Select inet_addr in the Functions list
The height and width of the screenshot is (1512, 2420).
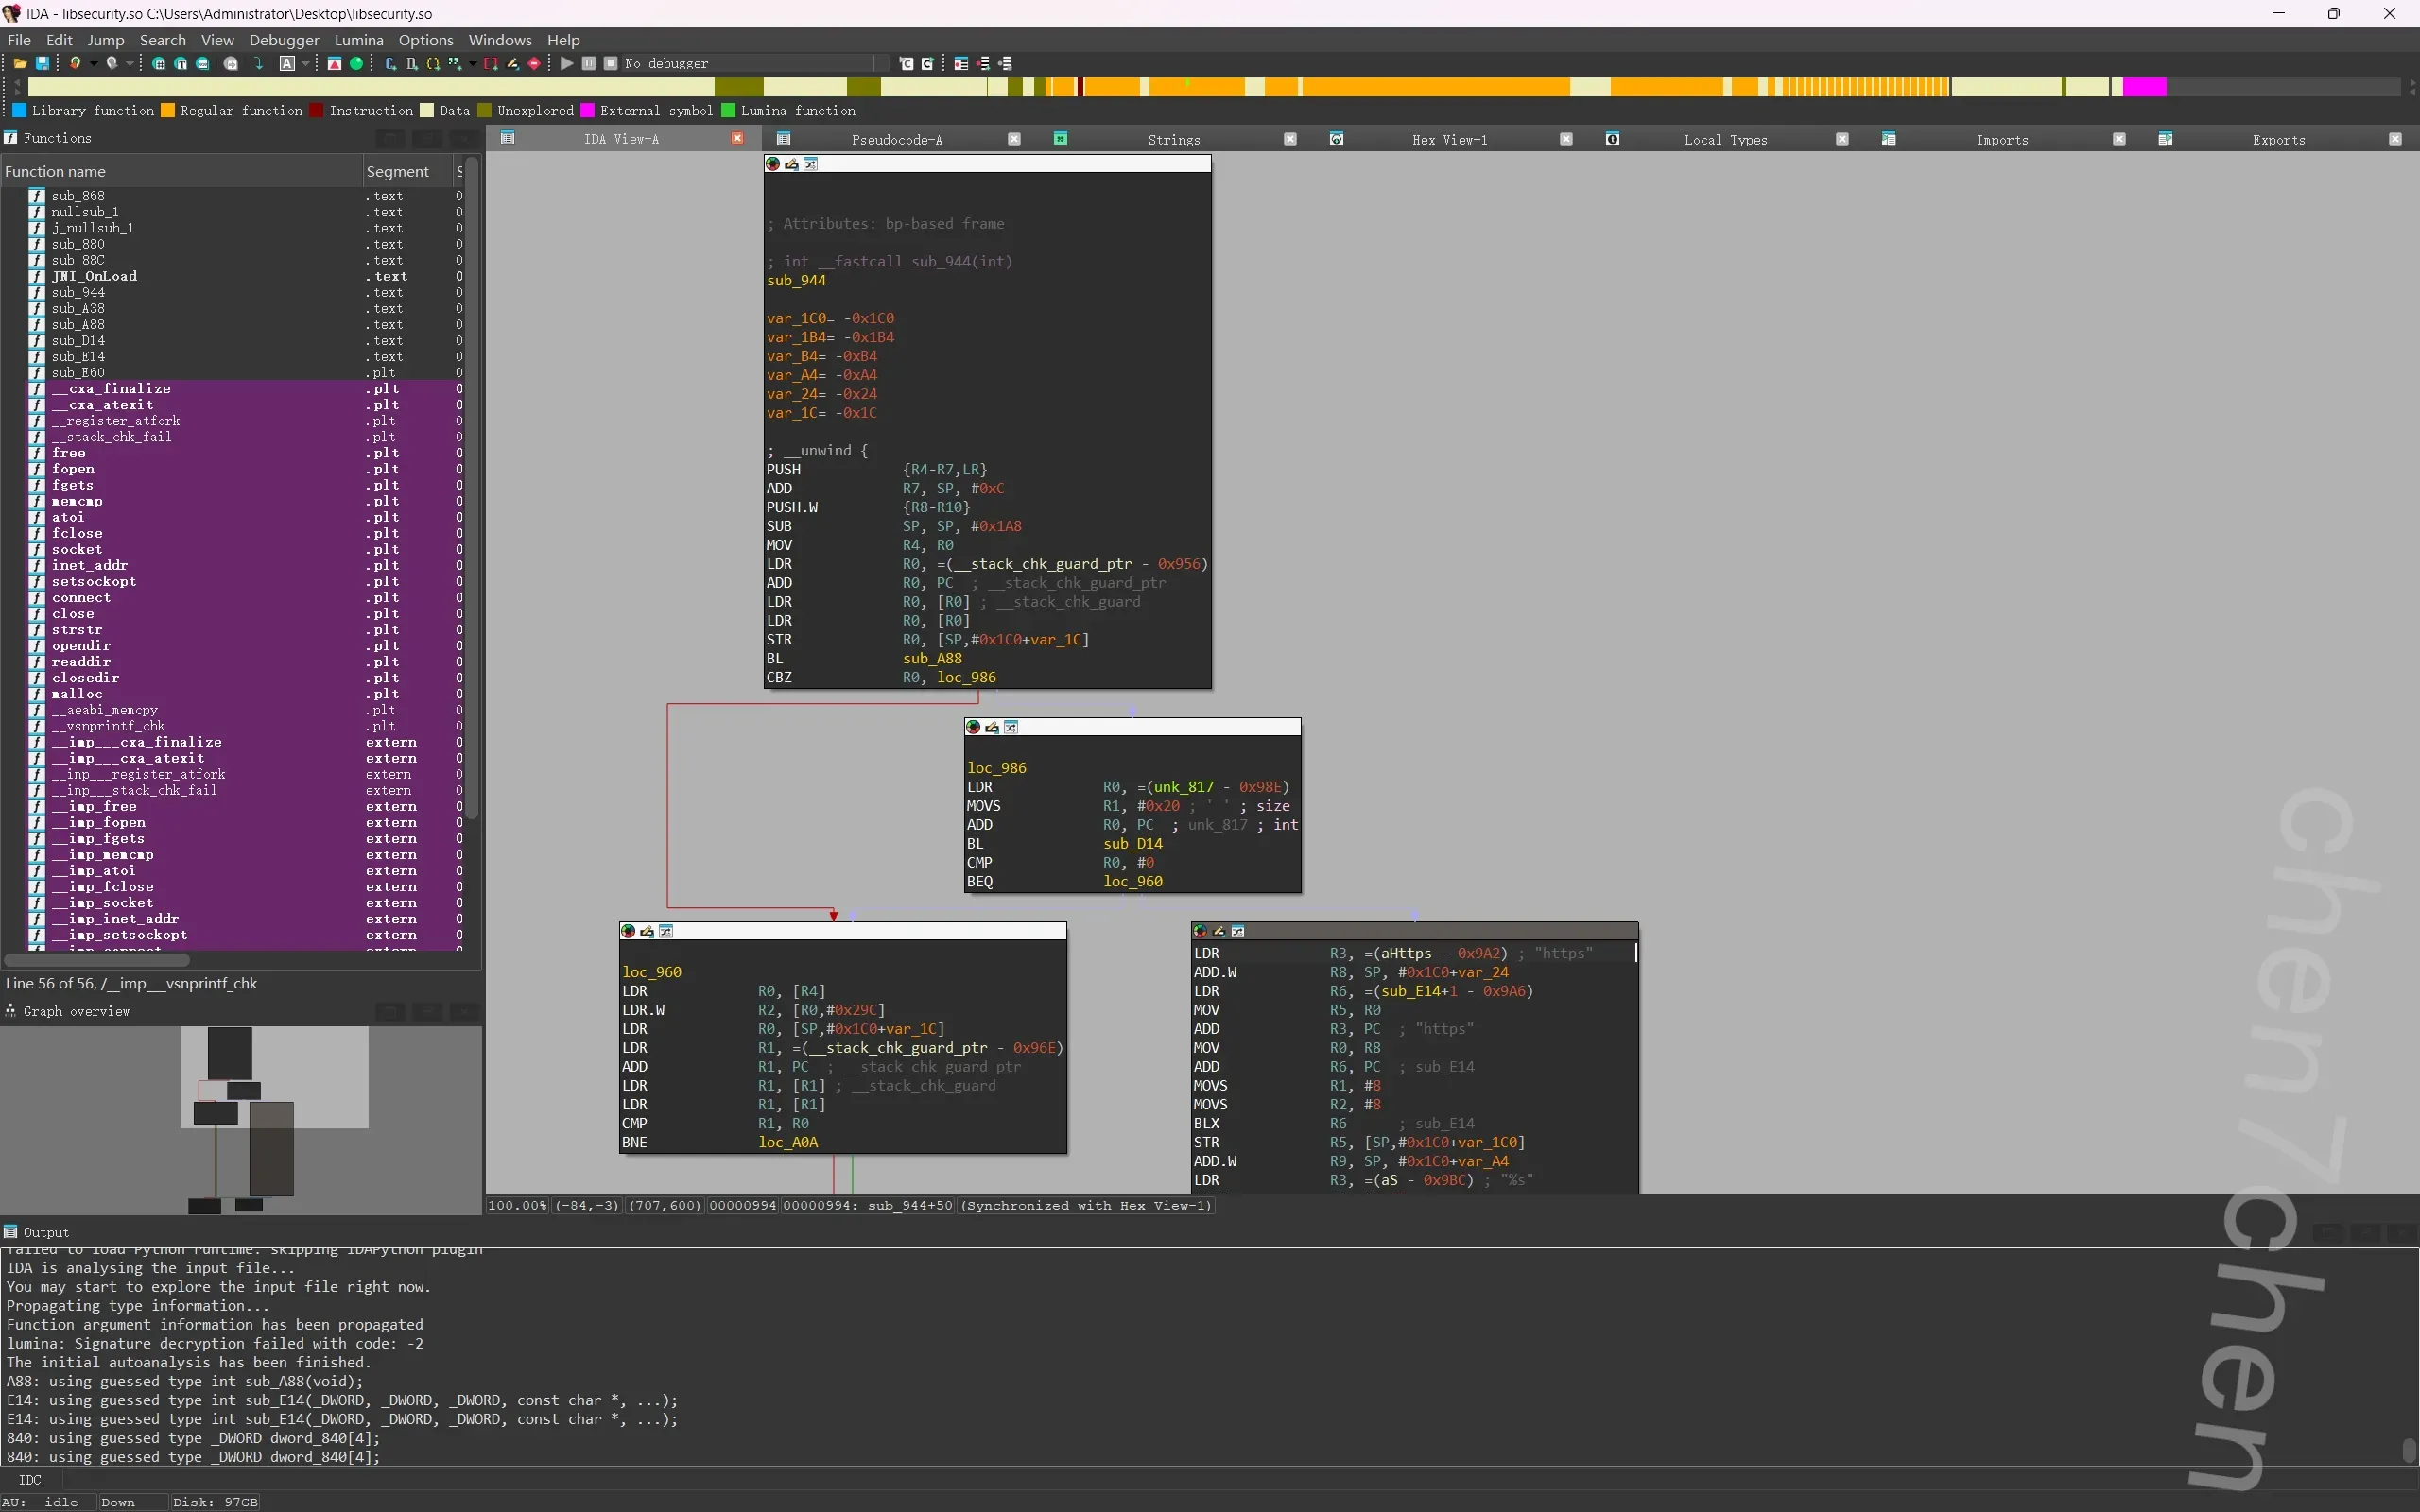(x=232, y=566)
